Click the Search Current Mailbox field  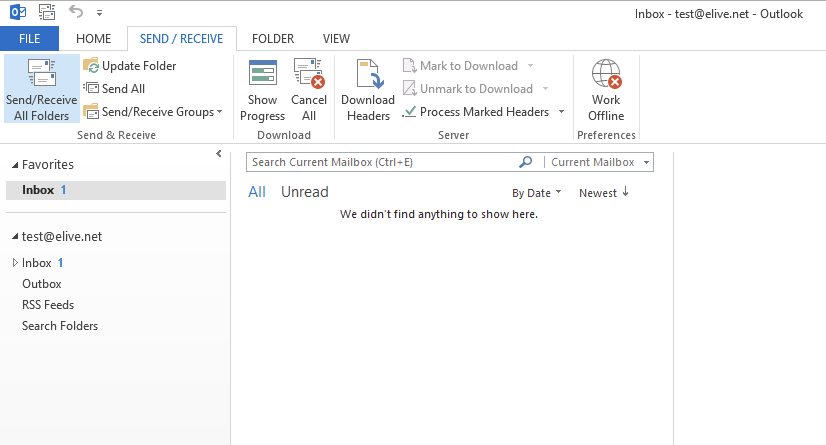pos(382,162)
